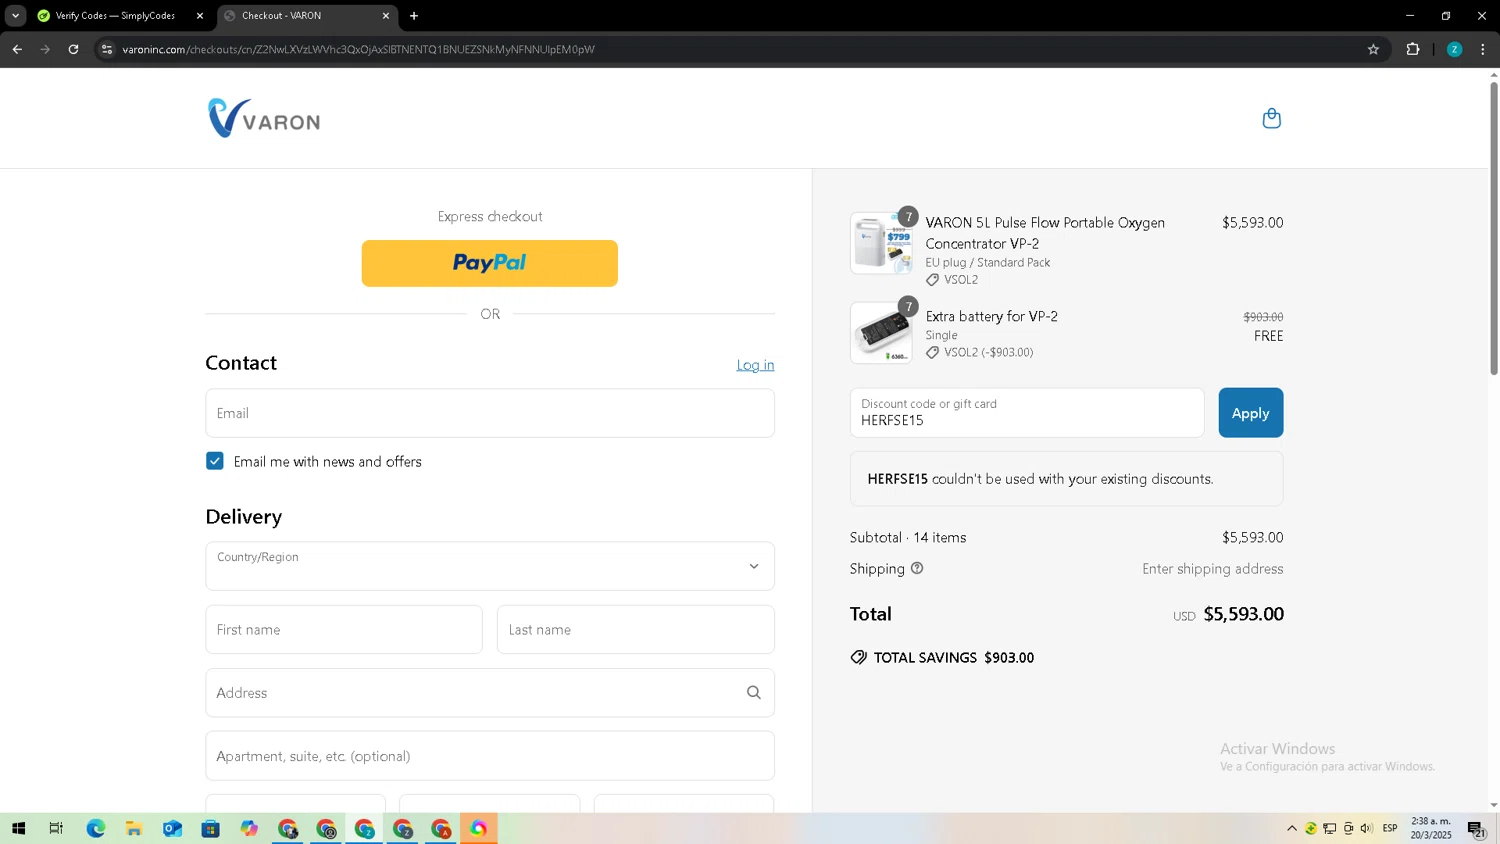Click the ESP input language indicator
The width and height of the screenshot is (1500, 844).
pyautogui.click(x=1390, y=828)
